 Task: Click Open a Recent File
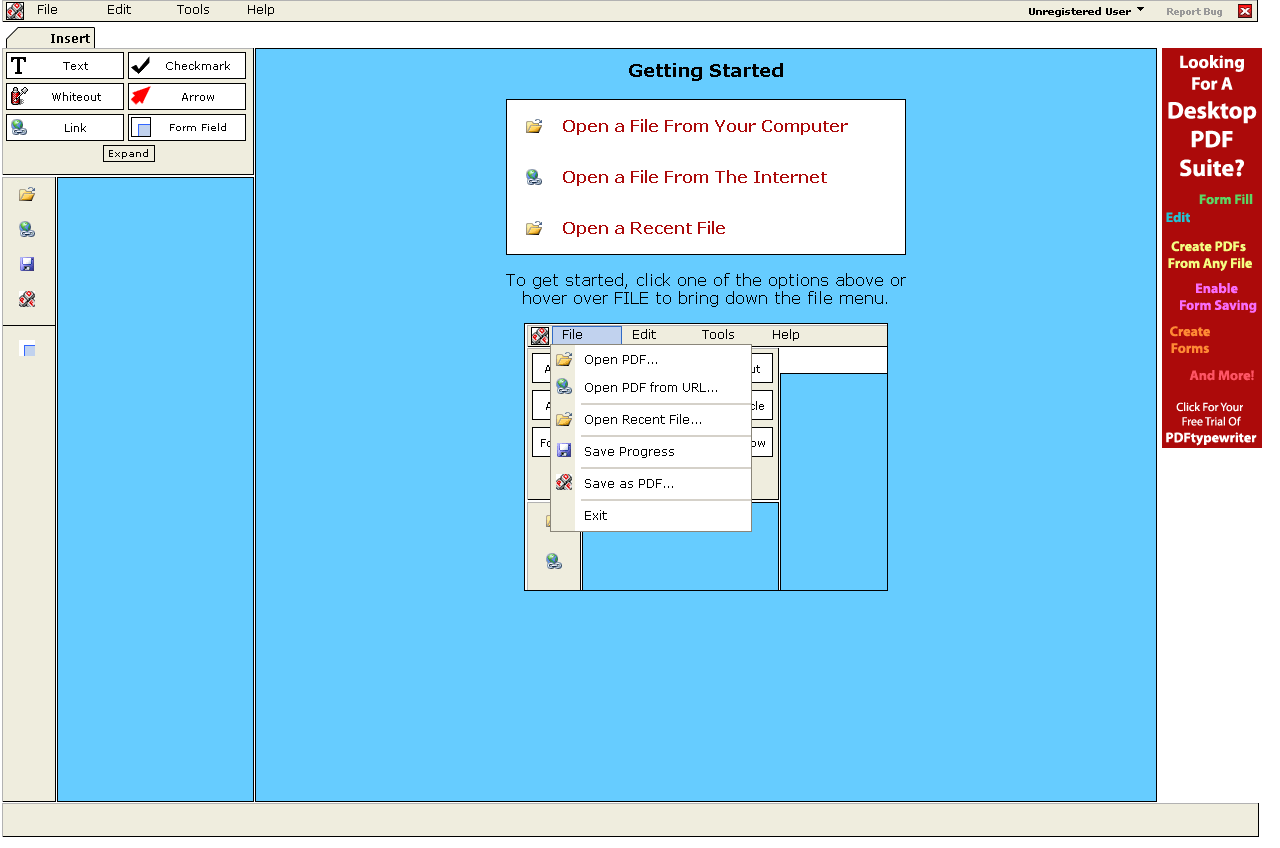[x=644, y=228]
